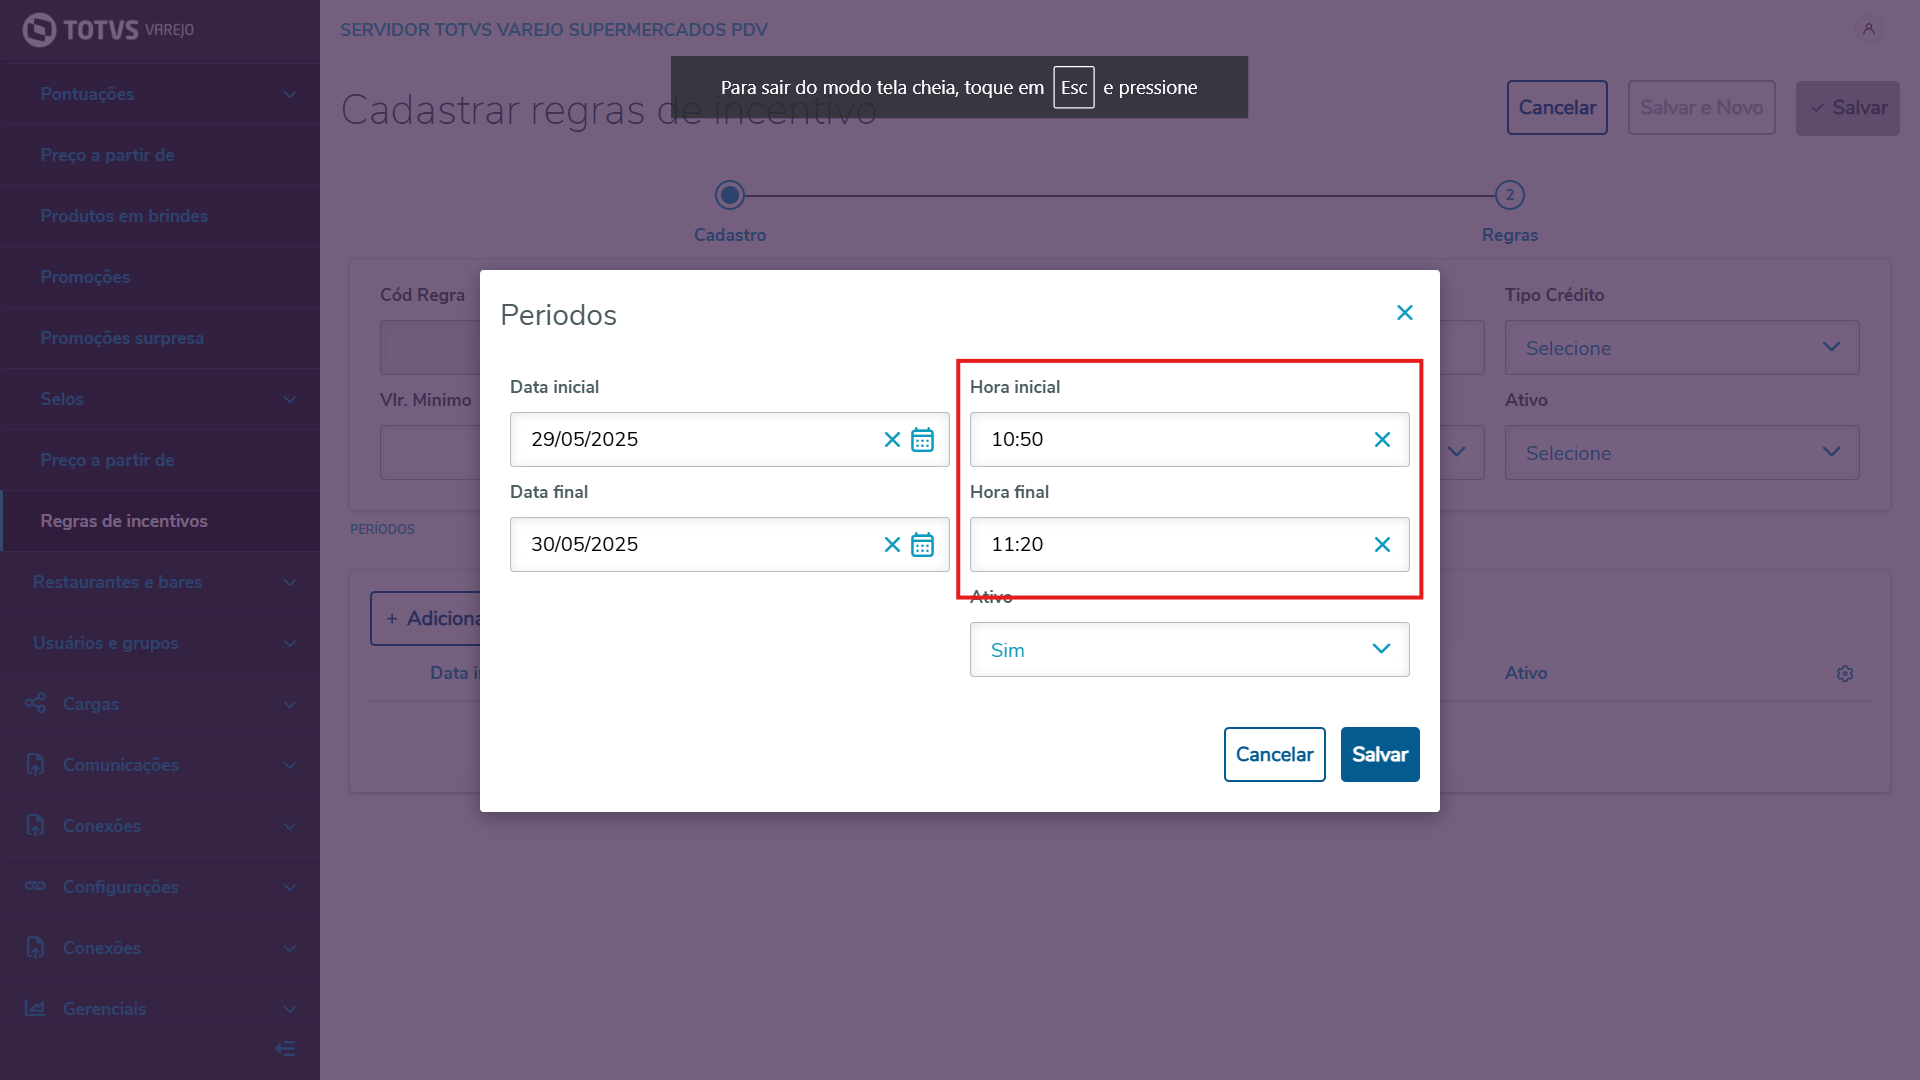Clear the Data final date value
1920x1080 pixels.
tap(892, 545)
